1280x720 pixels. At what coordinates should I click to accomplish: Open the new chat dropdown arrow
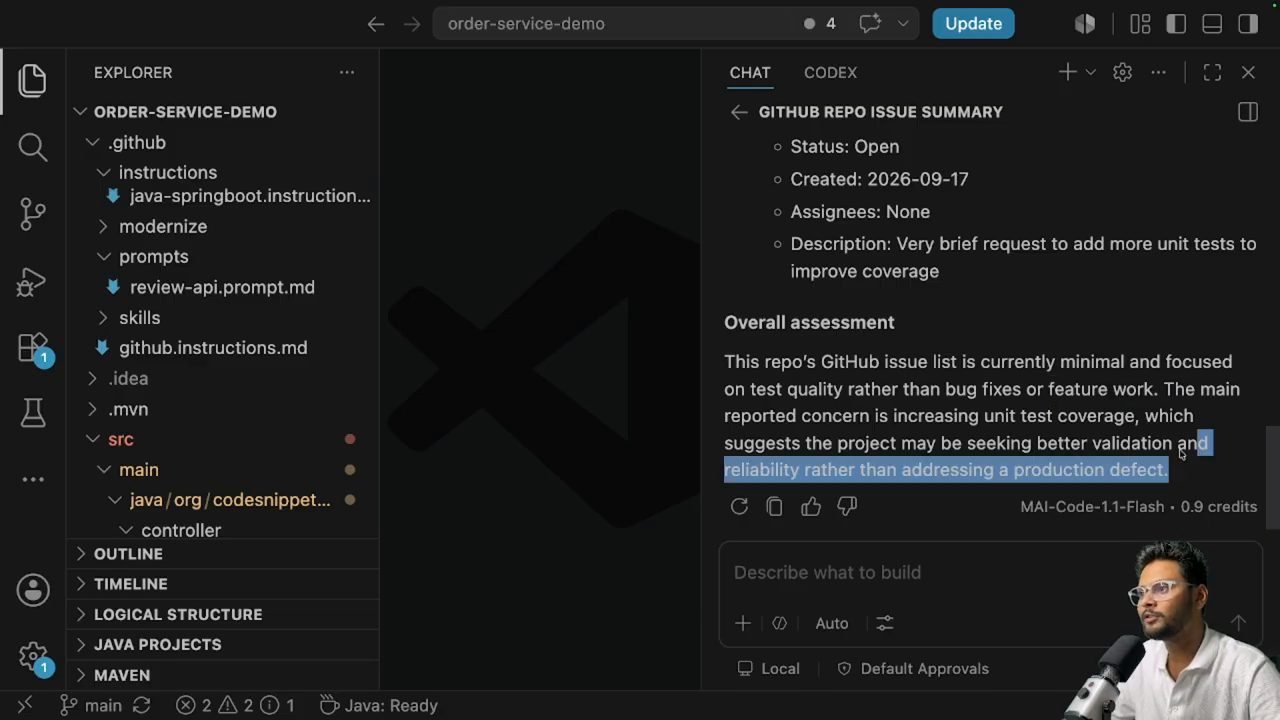click(1091, 72)
